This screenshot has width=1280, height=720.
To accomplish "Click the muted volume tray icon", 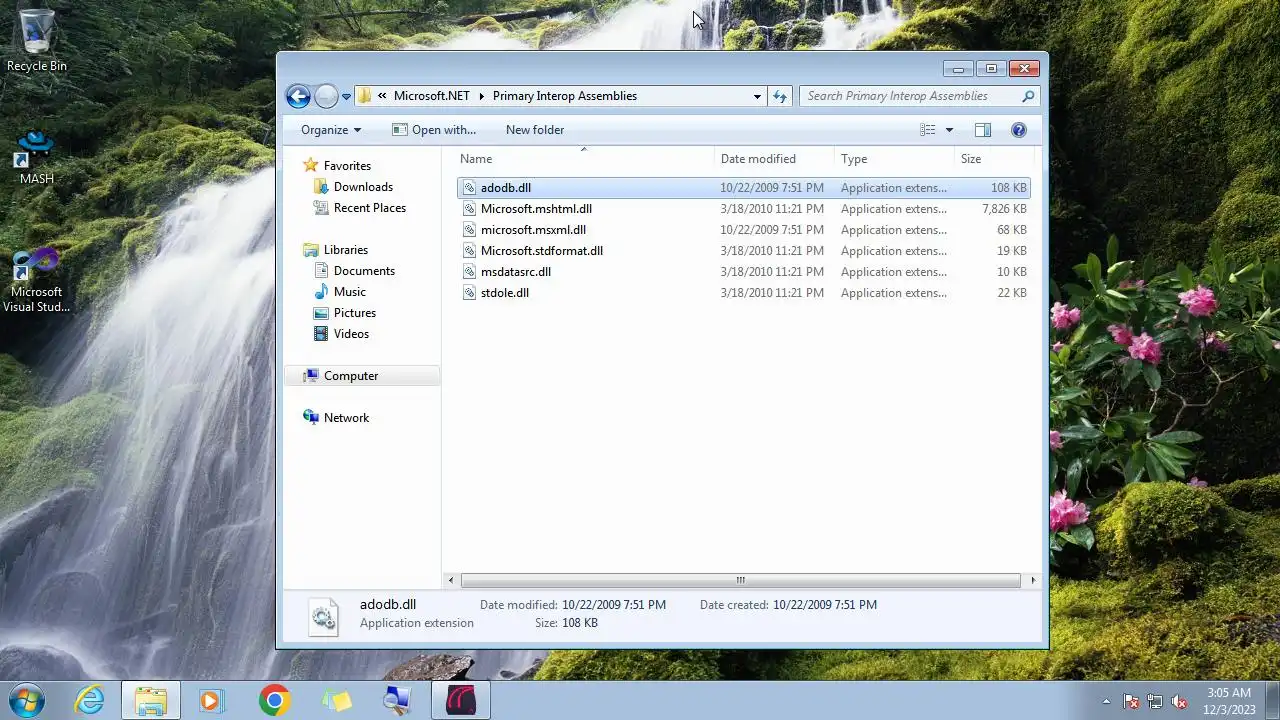I will coord(1179,701).
